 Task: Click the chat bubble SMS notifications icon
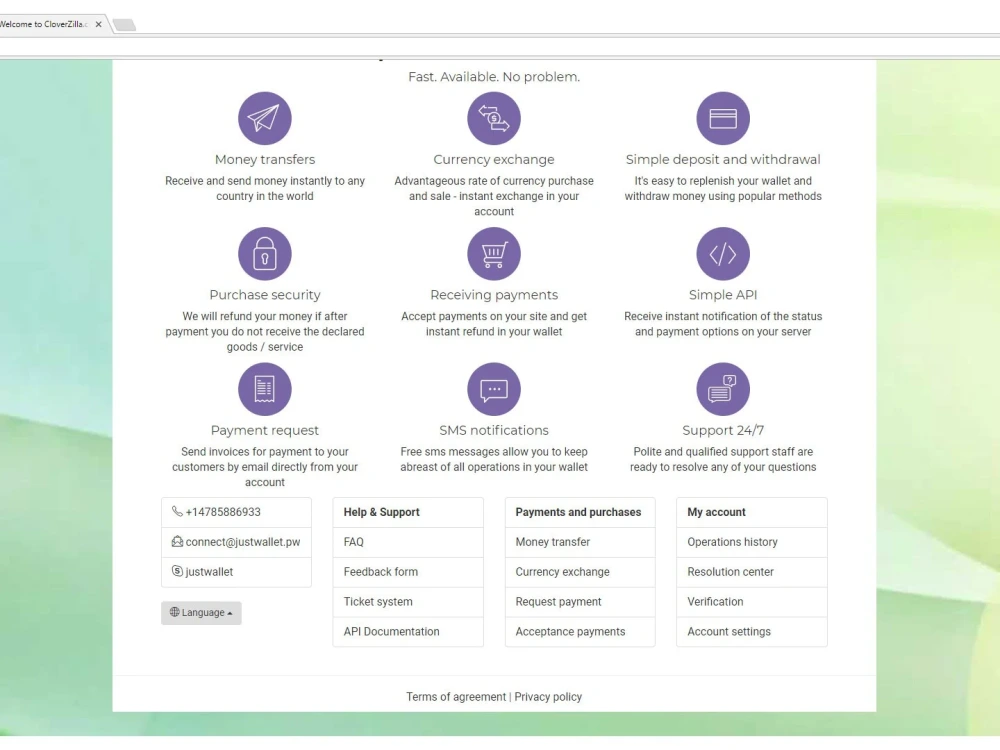point(494,389)
